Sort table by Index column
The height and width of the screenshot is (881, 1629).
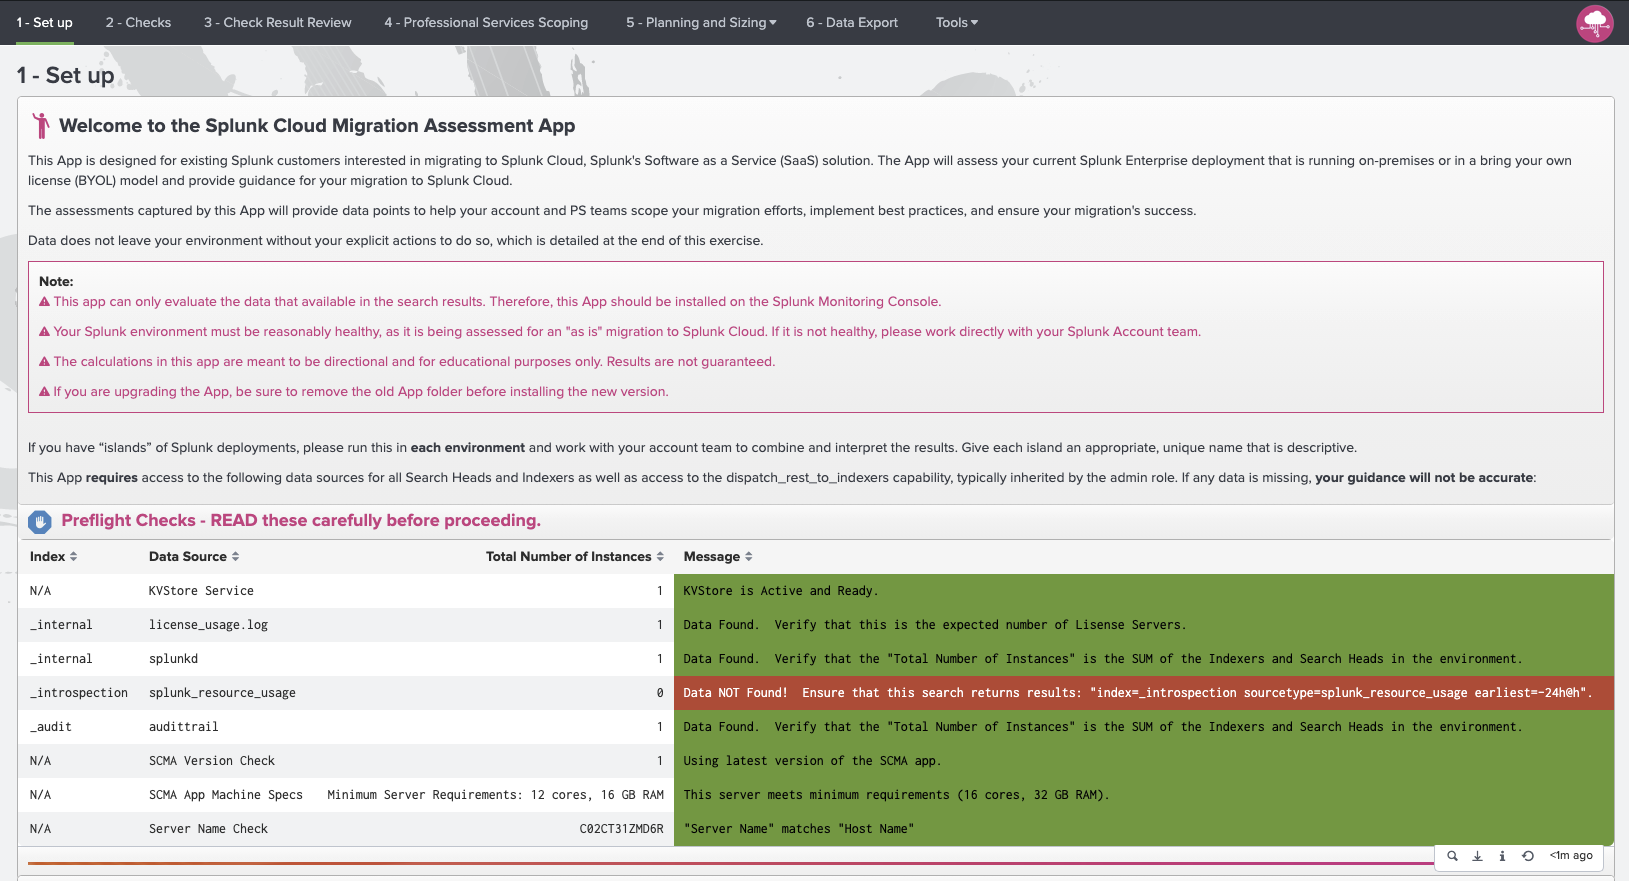click(x=53, y=557)
